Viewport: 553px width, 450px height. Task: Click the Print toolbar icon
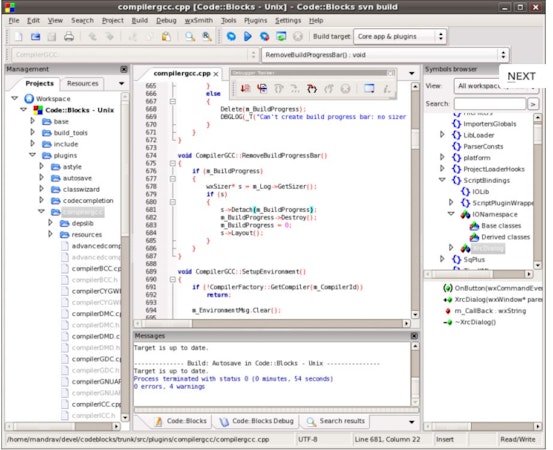pyautogui.click(x=69, y=36)
